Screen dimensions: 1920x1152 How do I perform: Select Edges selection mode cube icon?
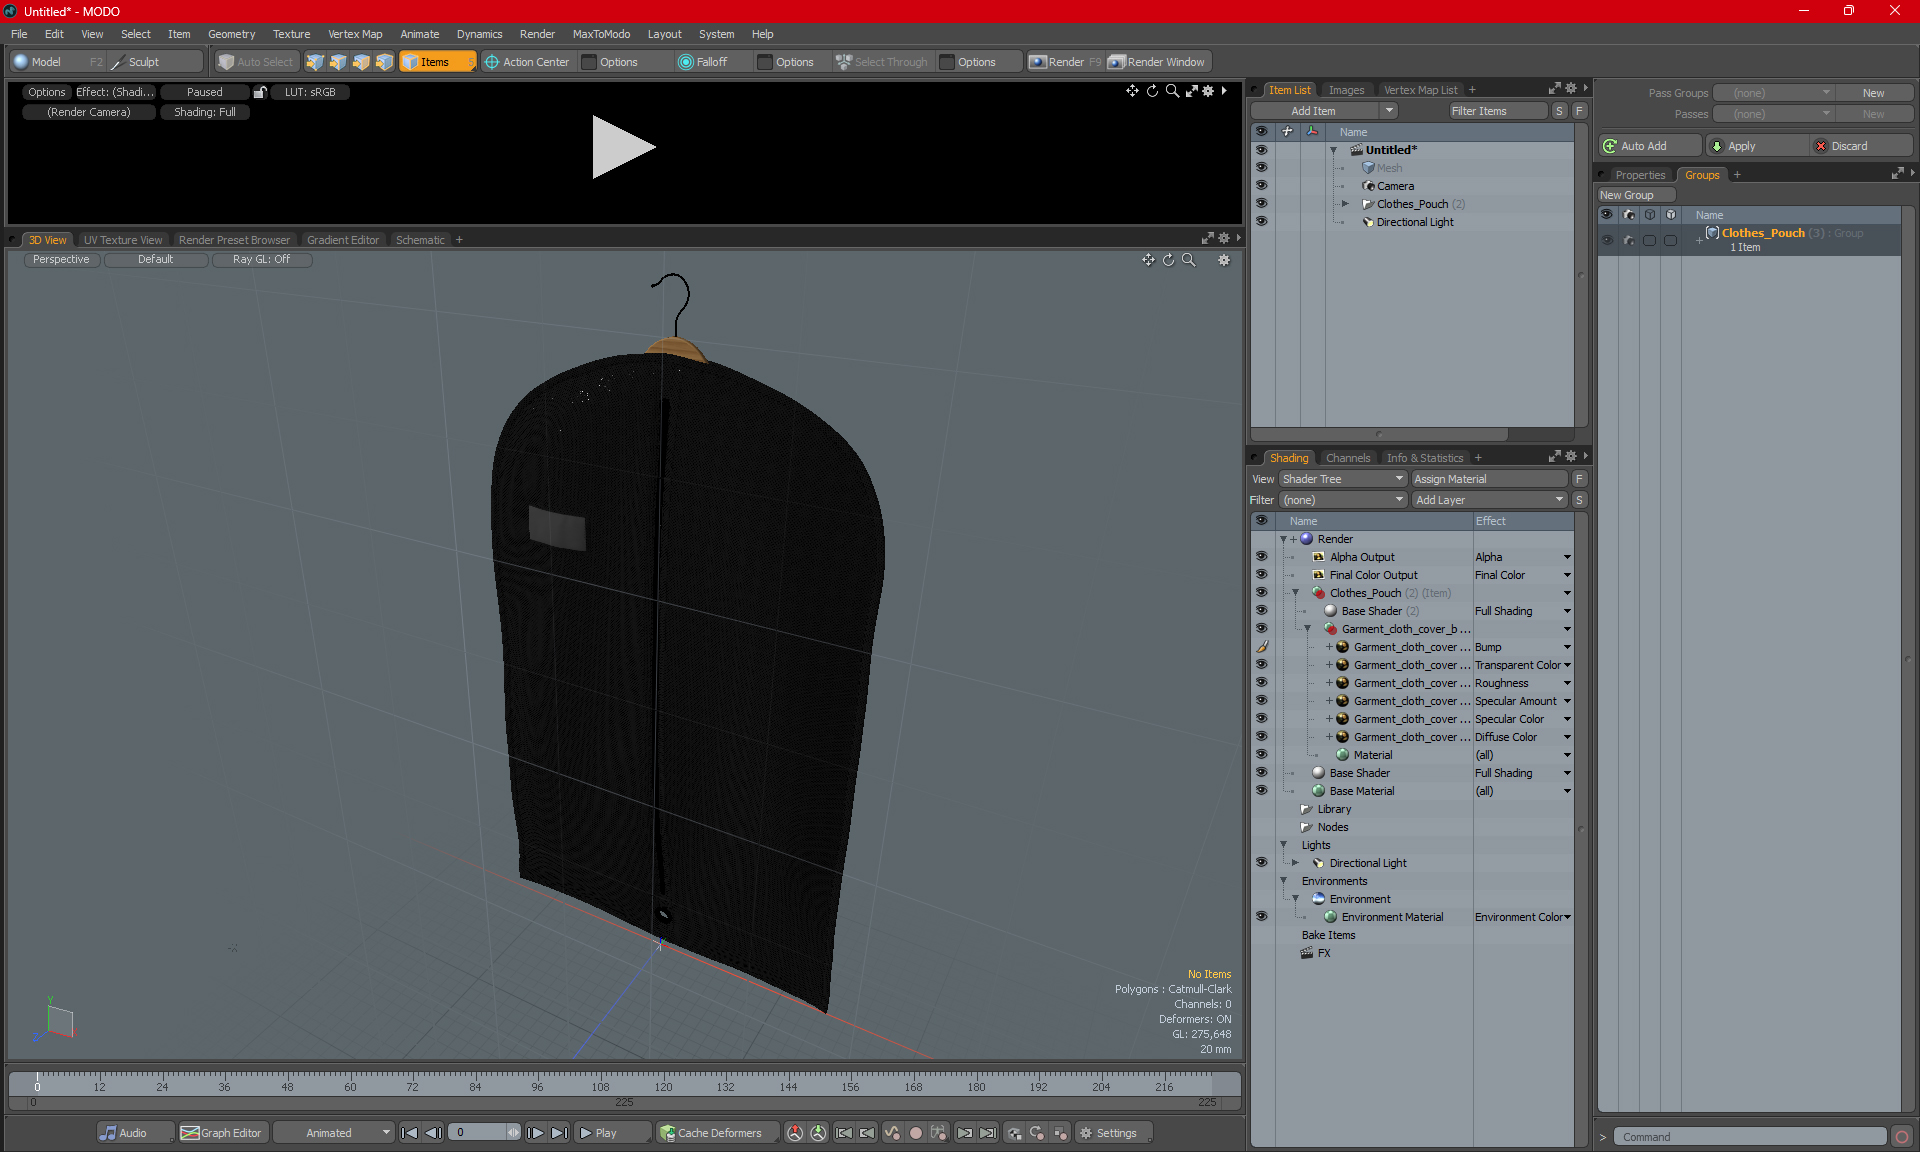[x=338, y=62]
